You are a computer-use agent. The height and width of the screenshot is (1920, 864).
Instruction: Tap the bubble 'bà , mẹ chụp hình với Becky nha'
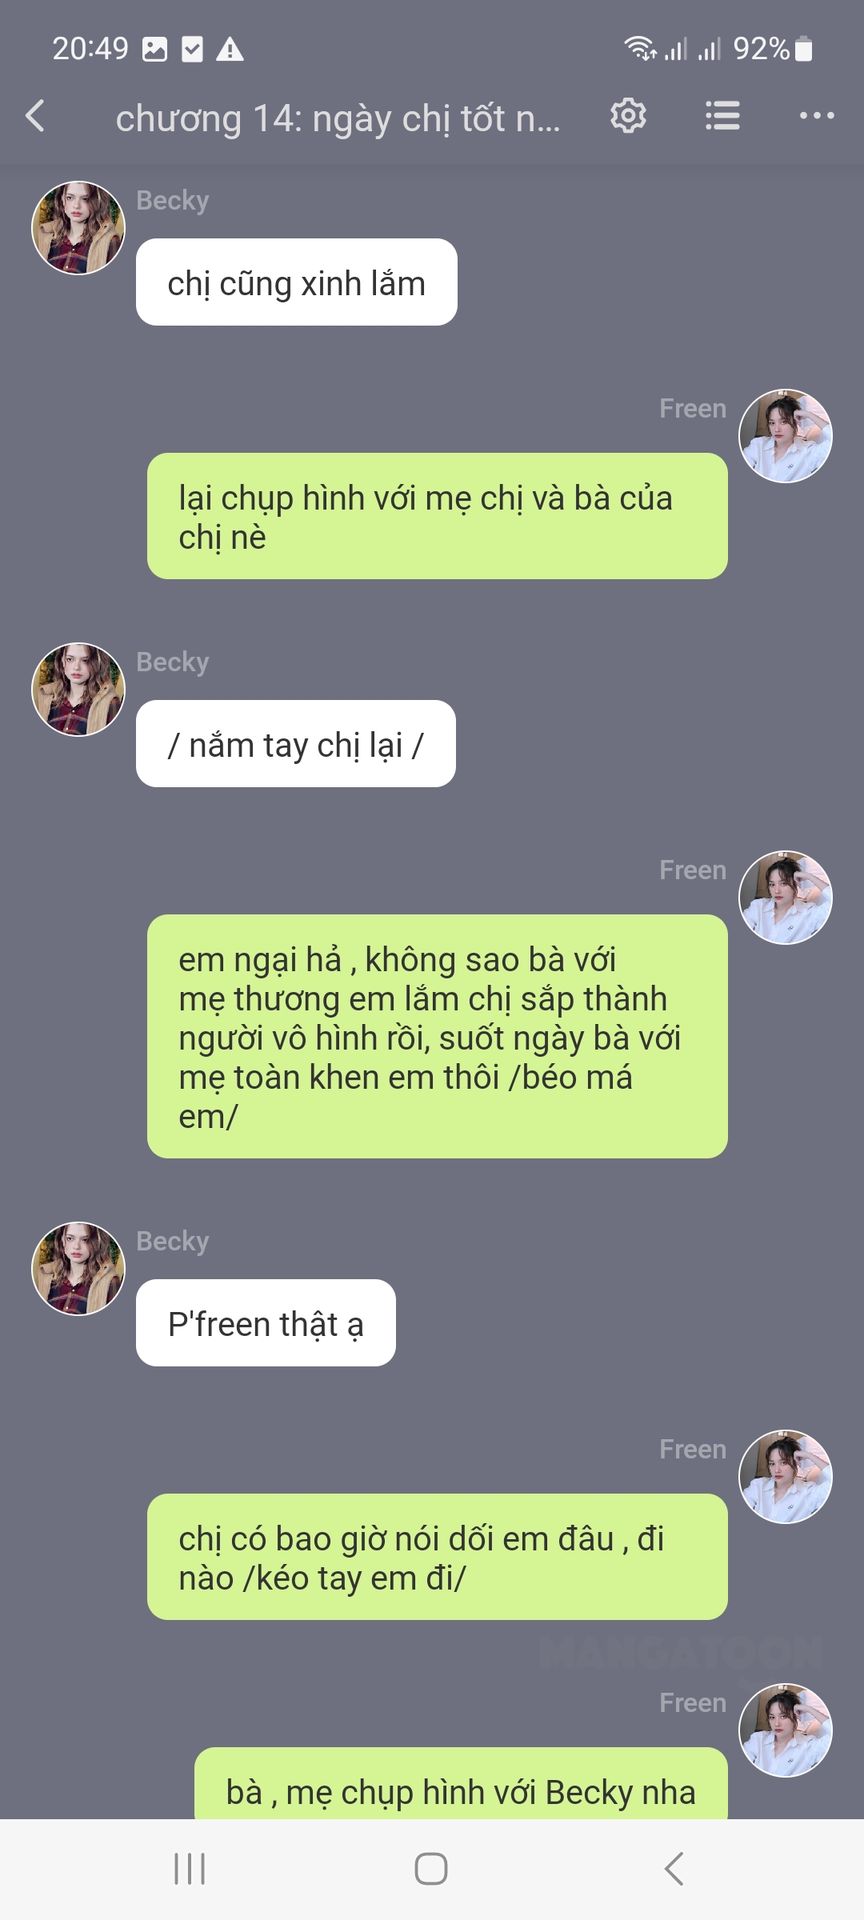(461, 1785)
